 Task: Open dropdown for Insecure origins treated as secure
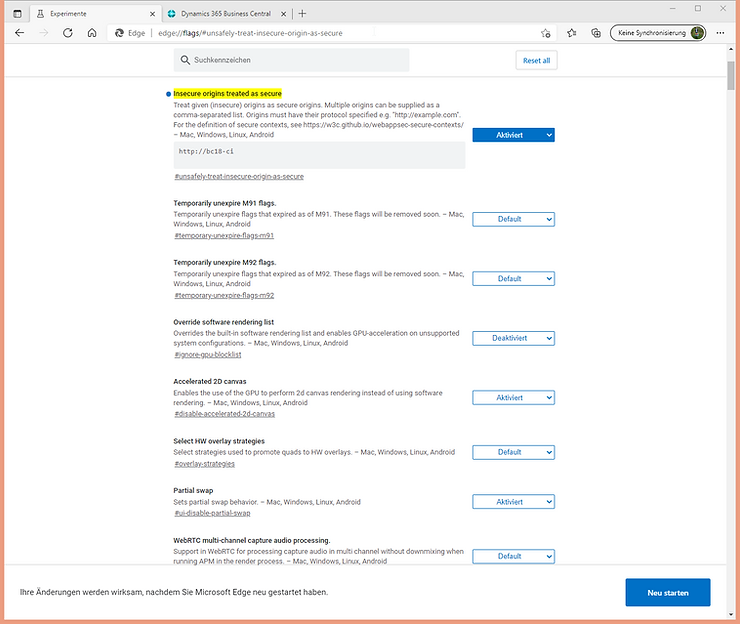pyautogui.click(x=513, y=135)
